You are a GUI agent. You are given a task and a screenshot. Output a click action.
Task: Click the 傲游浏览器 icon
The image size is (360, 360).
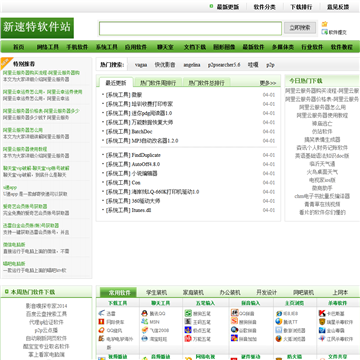pos(279,330)
